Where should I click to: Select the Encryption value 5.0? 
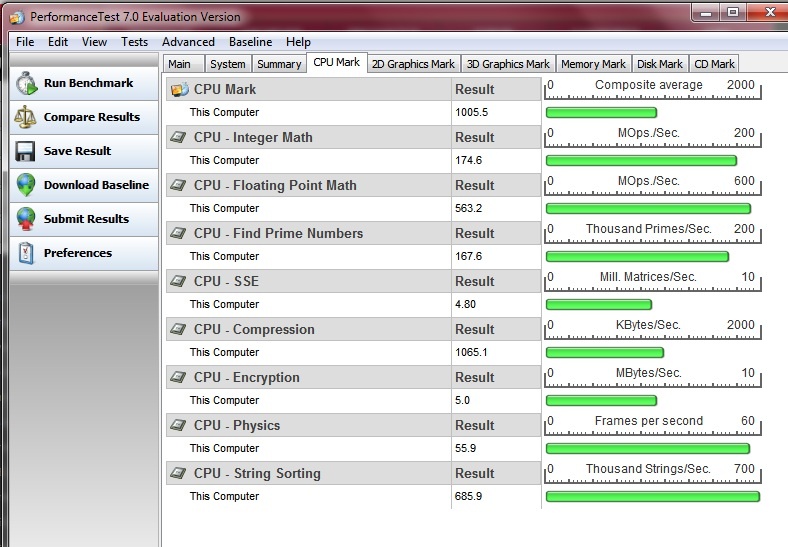point(462,400)
